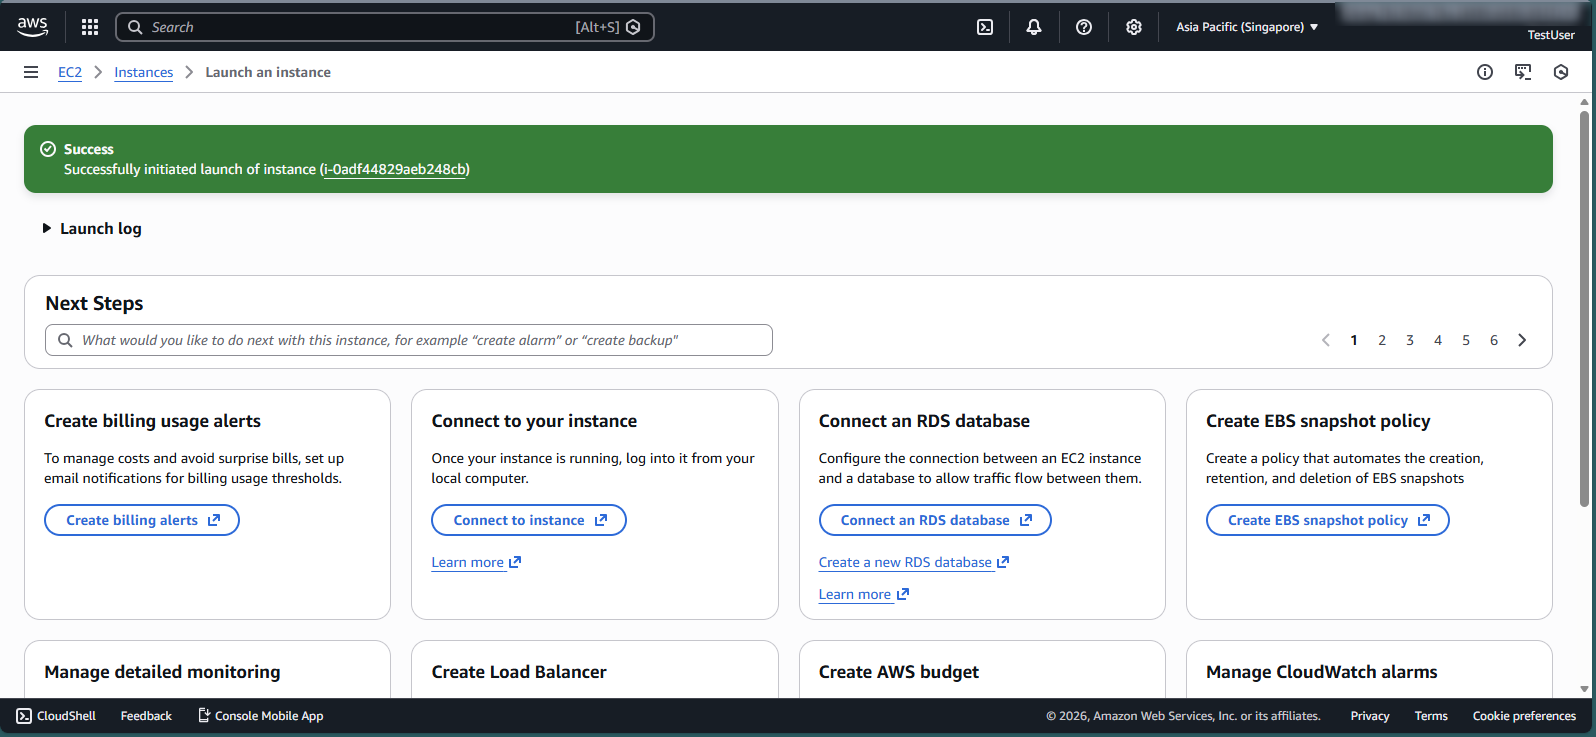1596x737 pixels.
Task: Click the Console Mobile App icon in footer
Action: (204, 716)
